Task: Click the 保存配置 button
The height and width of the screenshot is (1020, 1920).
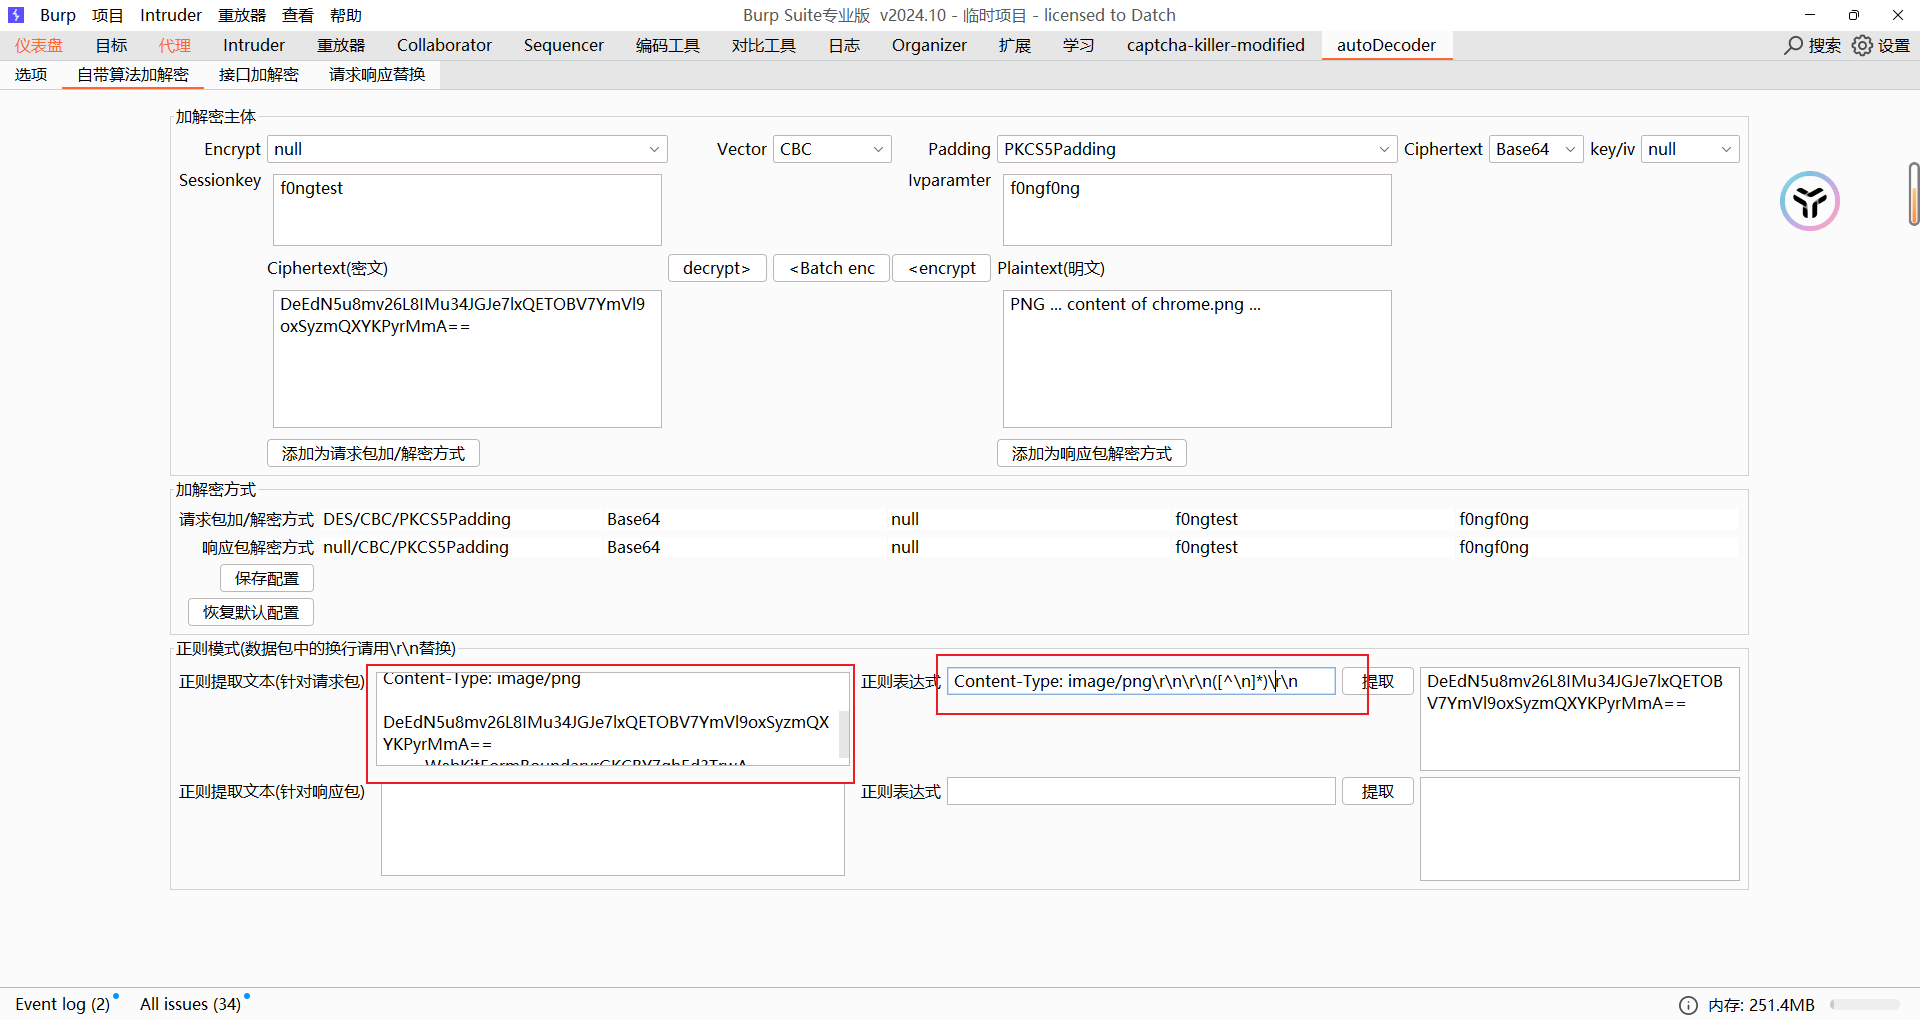Action: (267, 578)
